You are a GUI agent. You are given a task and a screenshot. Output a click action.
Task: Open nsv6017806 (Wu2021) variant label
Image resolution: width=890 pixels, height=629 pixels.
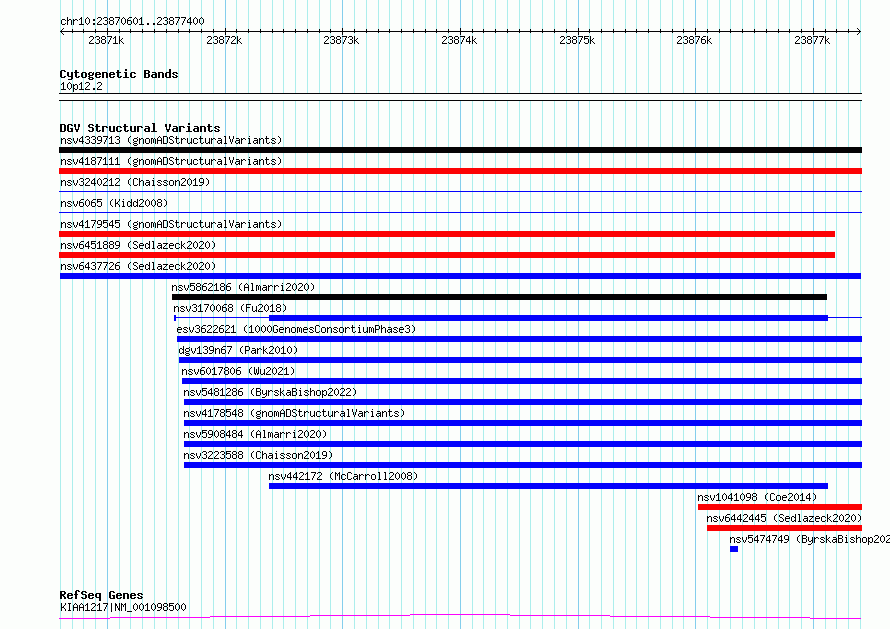(238, 371)
